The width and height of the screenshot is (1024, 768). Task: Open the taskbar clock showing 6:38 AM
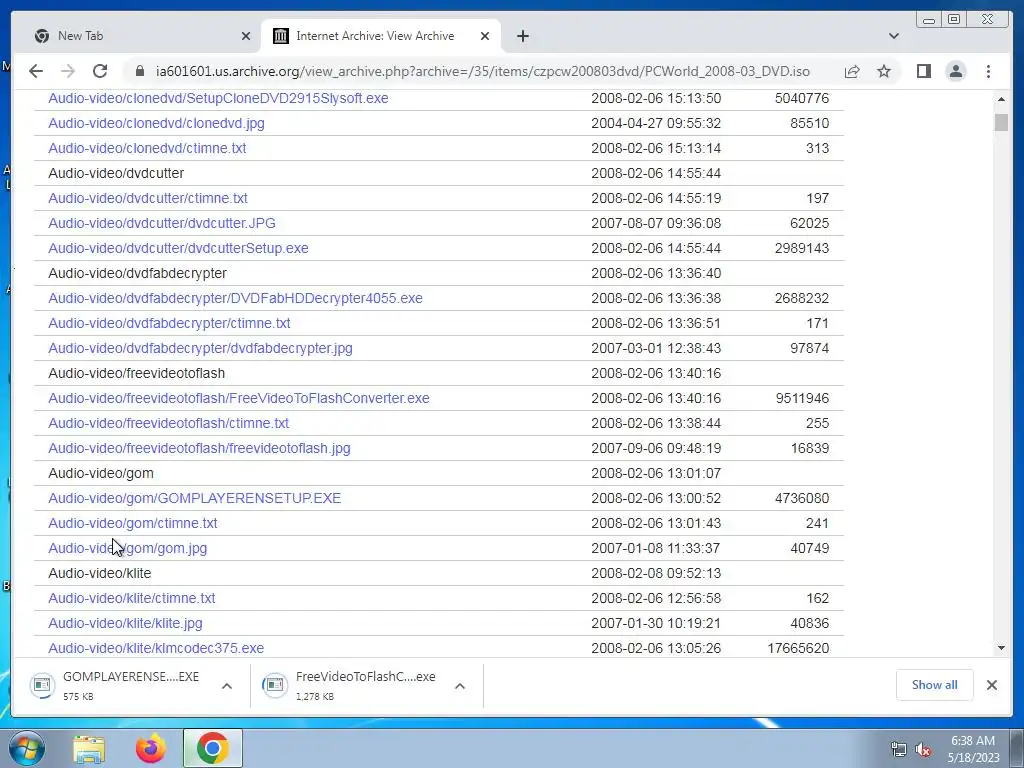point(973,749)
